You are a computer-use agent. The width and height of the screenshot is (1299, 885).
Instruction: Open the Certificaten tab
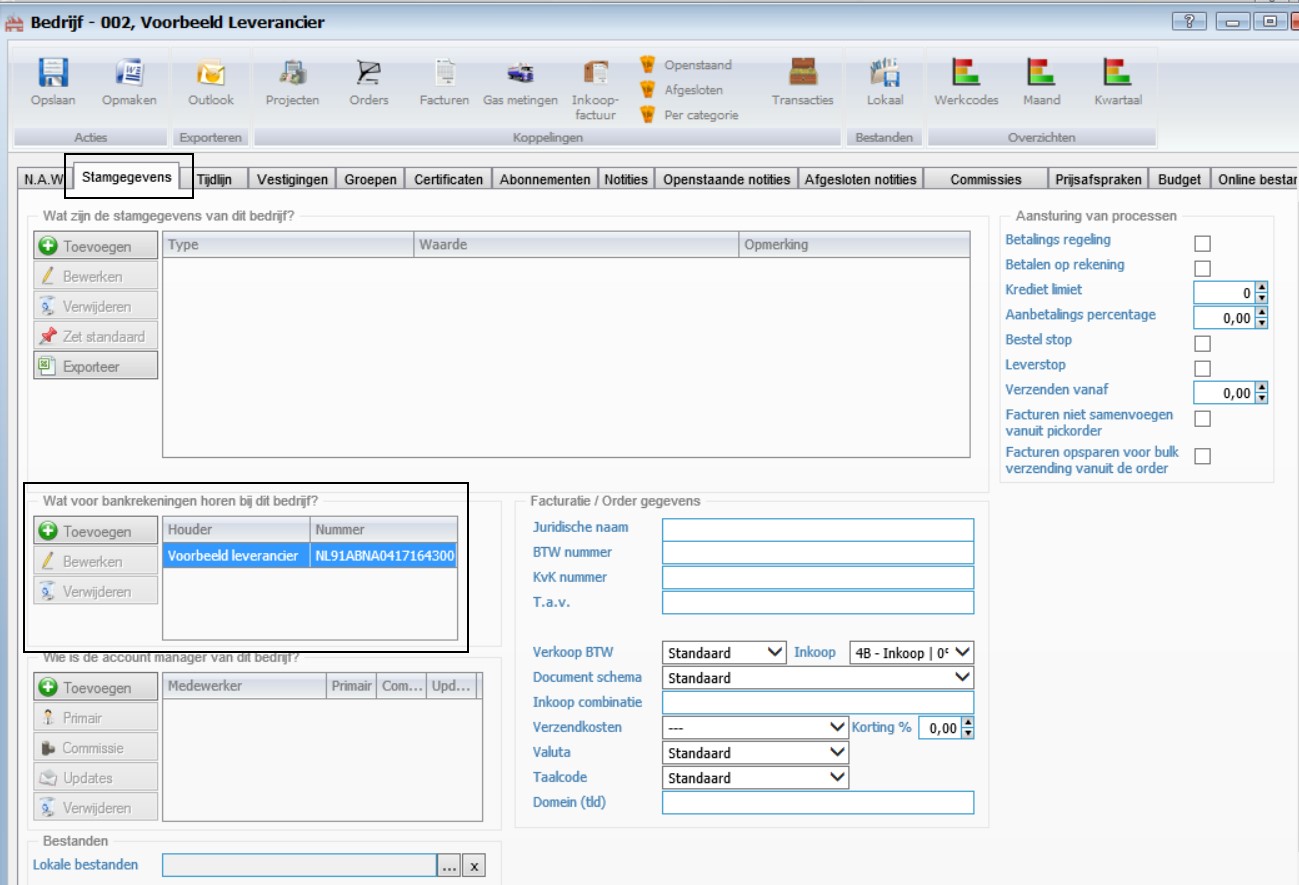point(449,180)
